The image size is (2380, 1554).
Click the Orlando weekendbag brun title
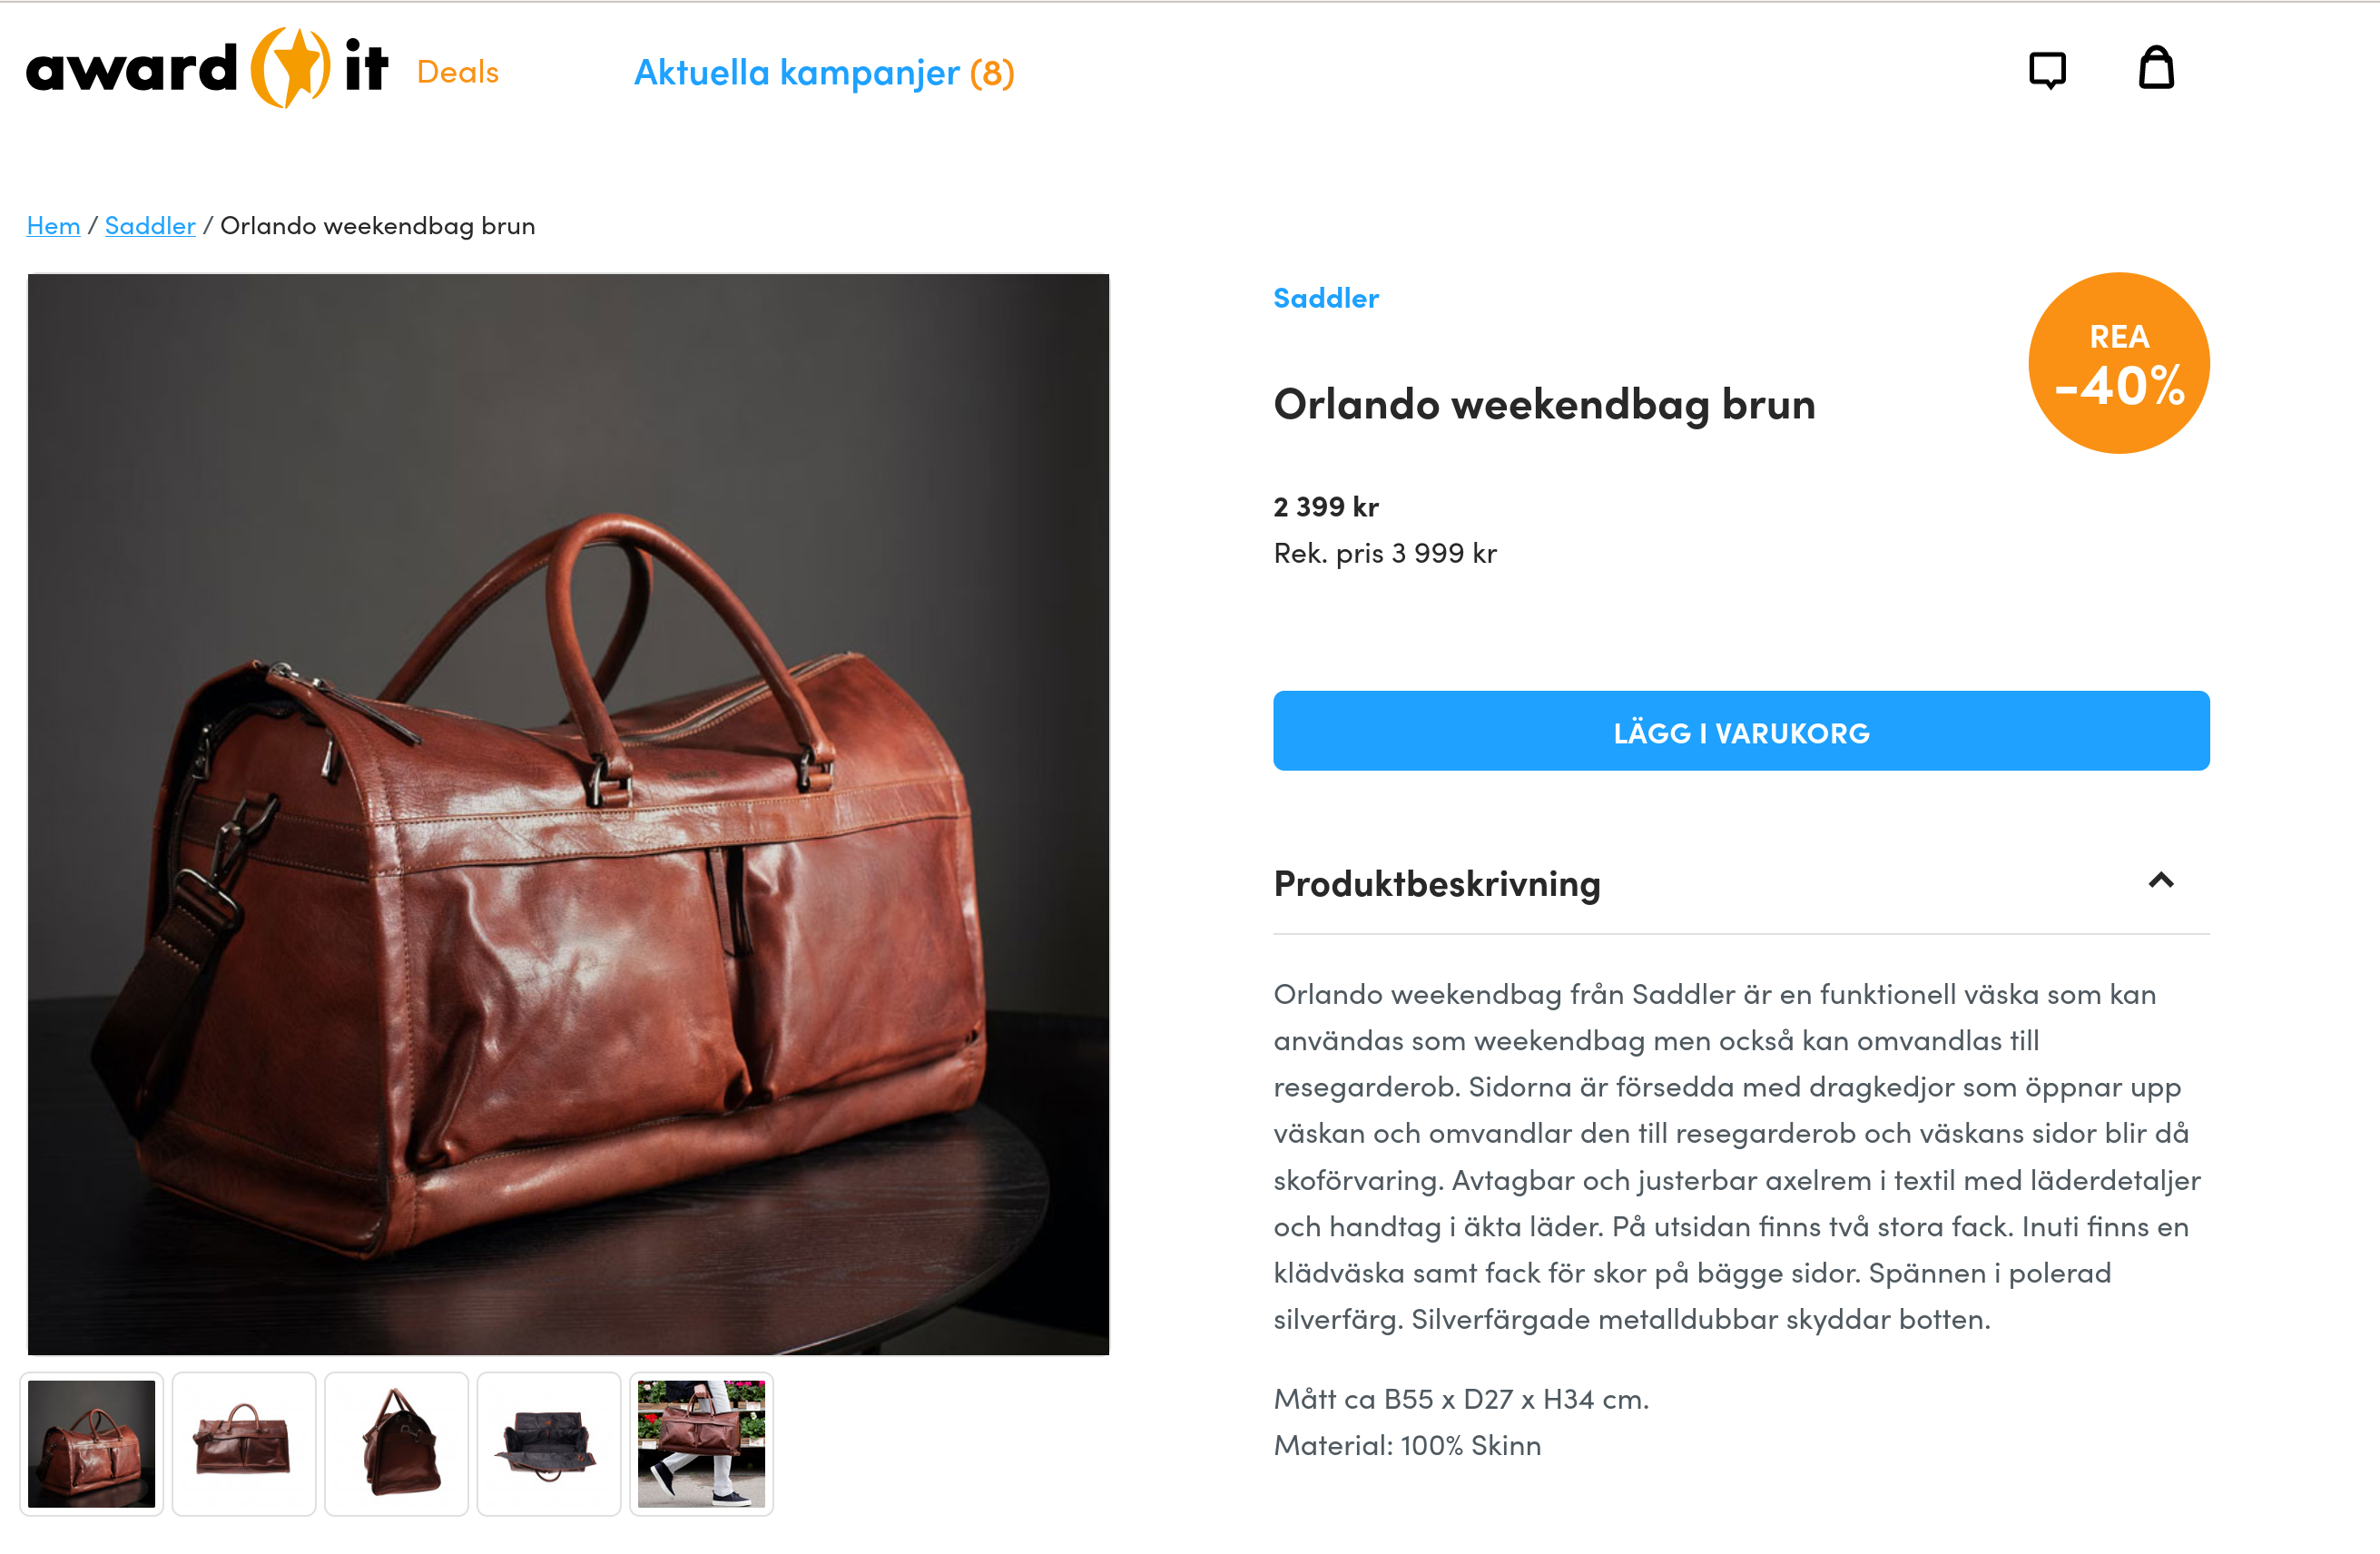coord(1544,405)
